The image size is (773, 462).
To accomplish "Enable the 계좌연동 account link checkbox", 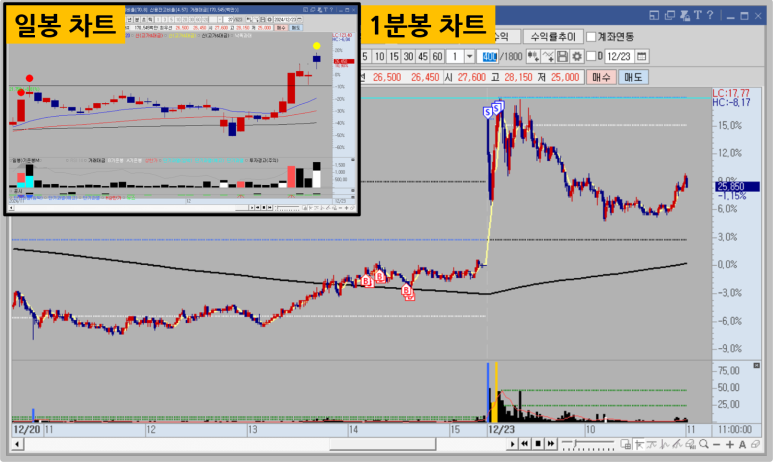I will (591, 37).
